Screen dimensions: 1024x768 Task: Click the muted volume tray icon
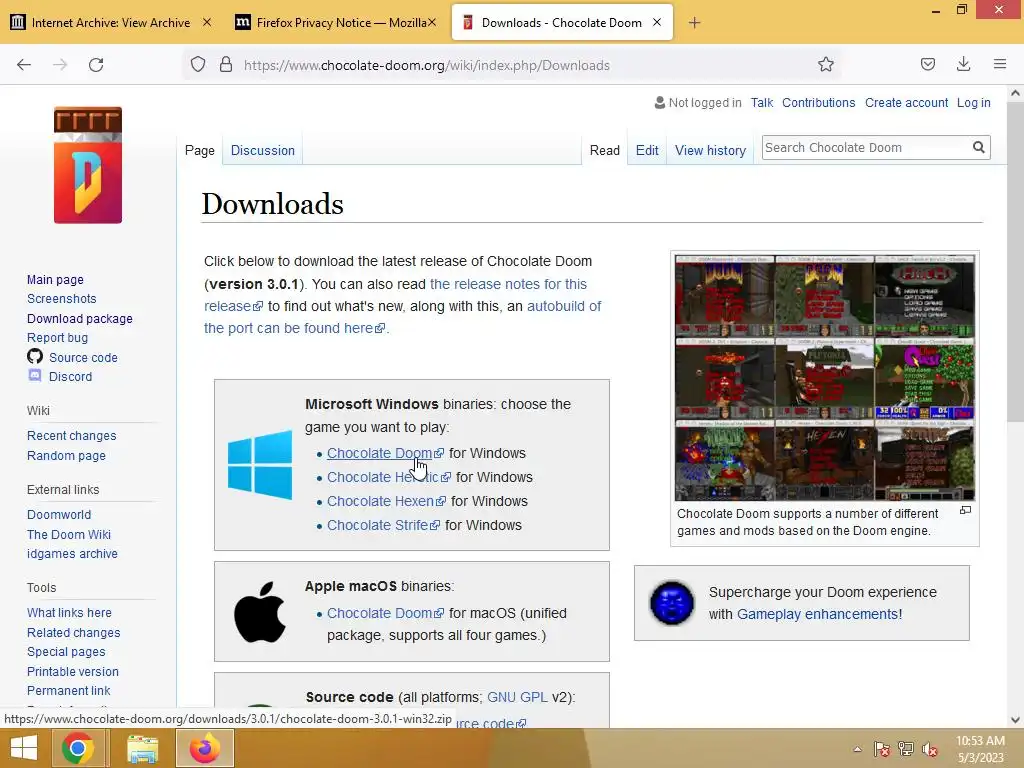(x=930, y=749)
